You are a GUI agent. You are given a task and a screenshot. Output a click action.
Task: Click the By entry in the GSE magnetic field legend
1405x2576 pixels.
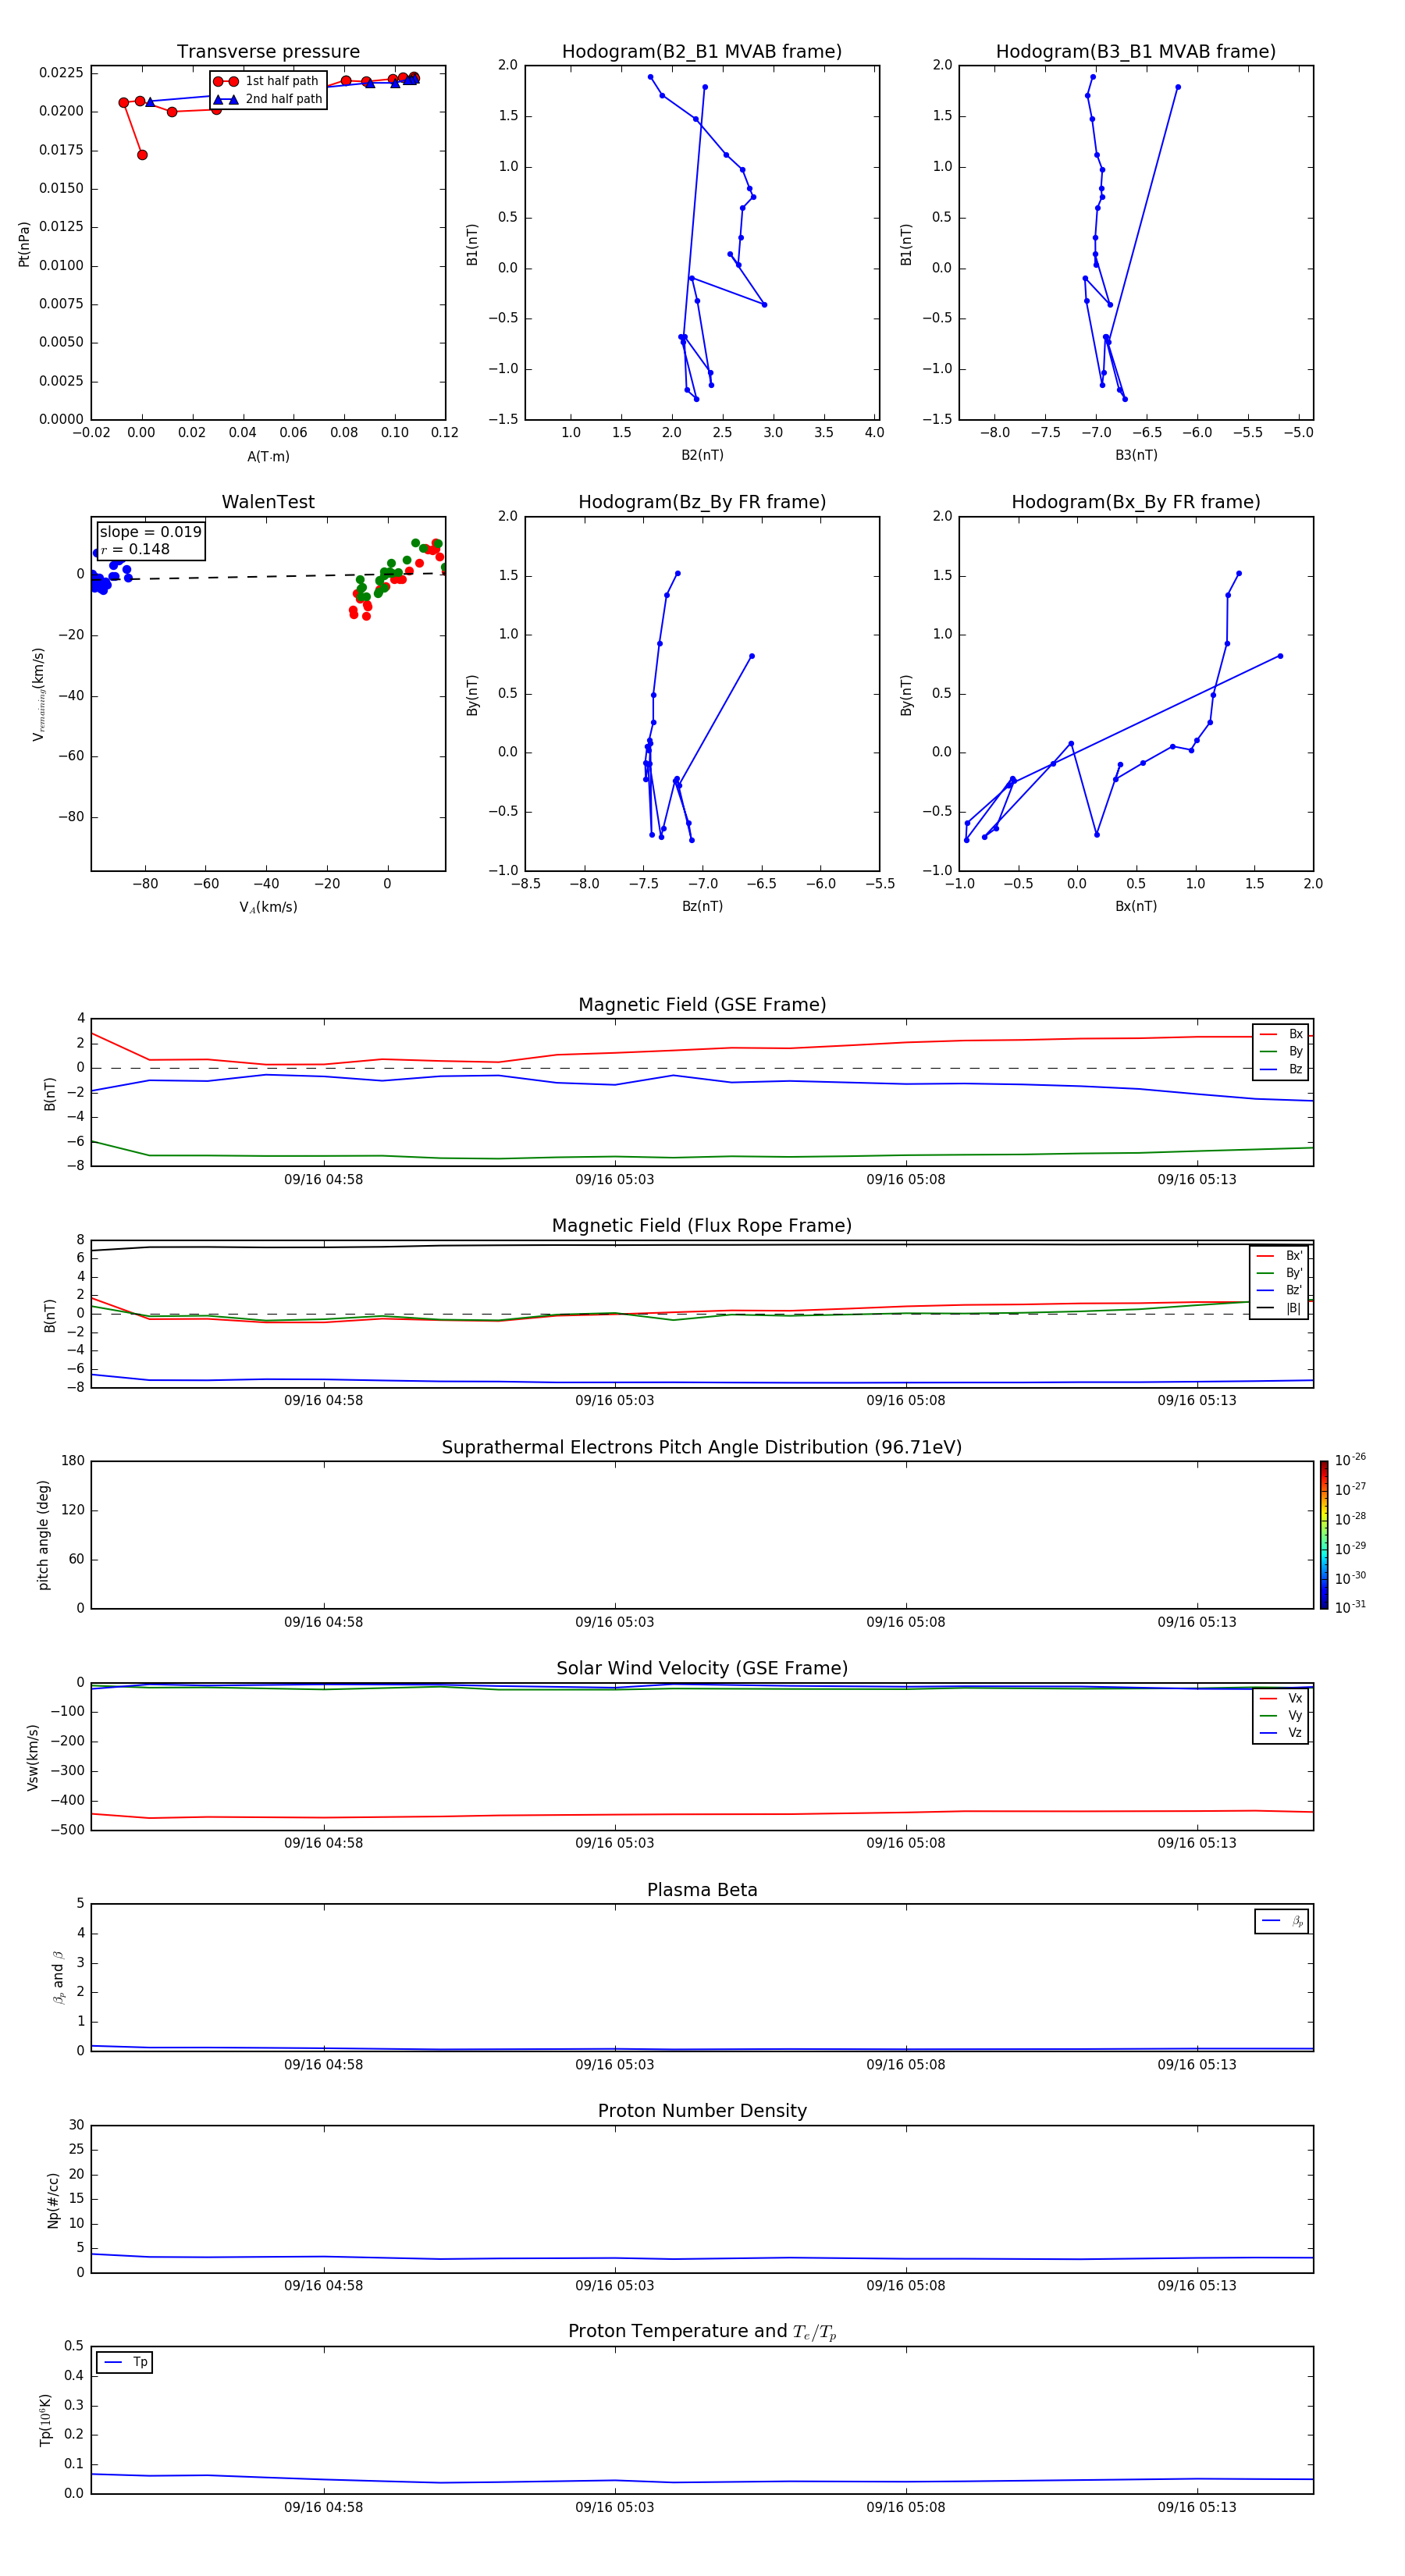(x=1281, y=1052)
